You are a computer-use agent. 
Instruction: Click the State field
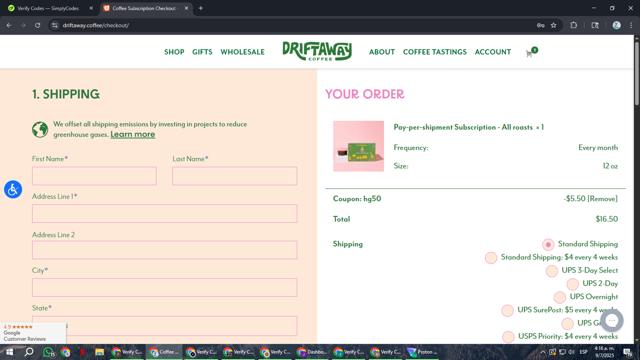(164, 326)
